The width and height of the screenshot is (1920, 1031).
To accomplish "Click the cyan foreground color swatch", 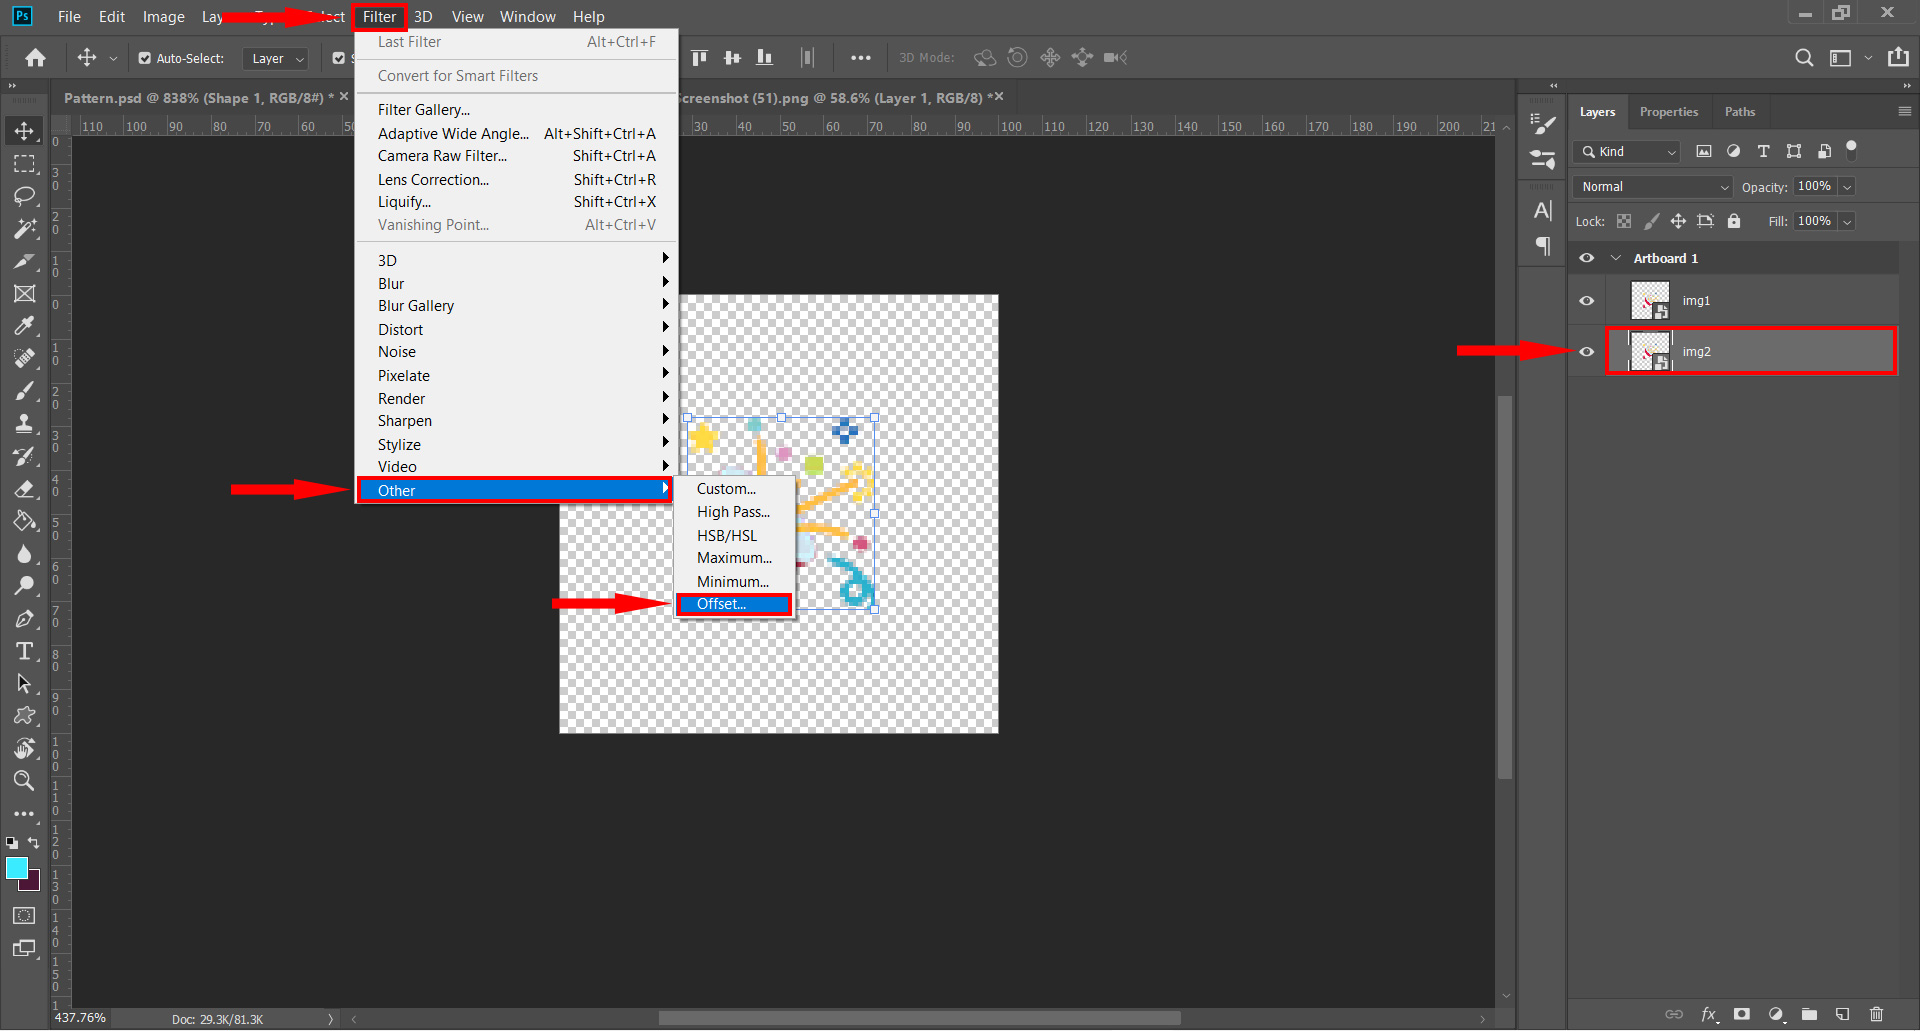I will coord(17,868).
